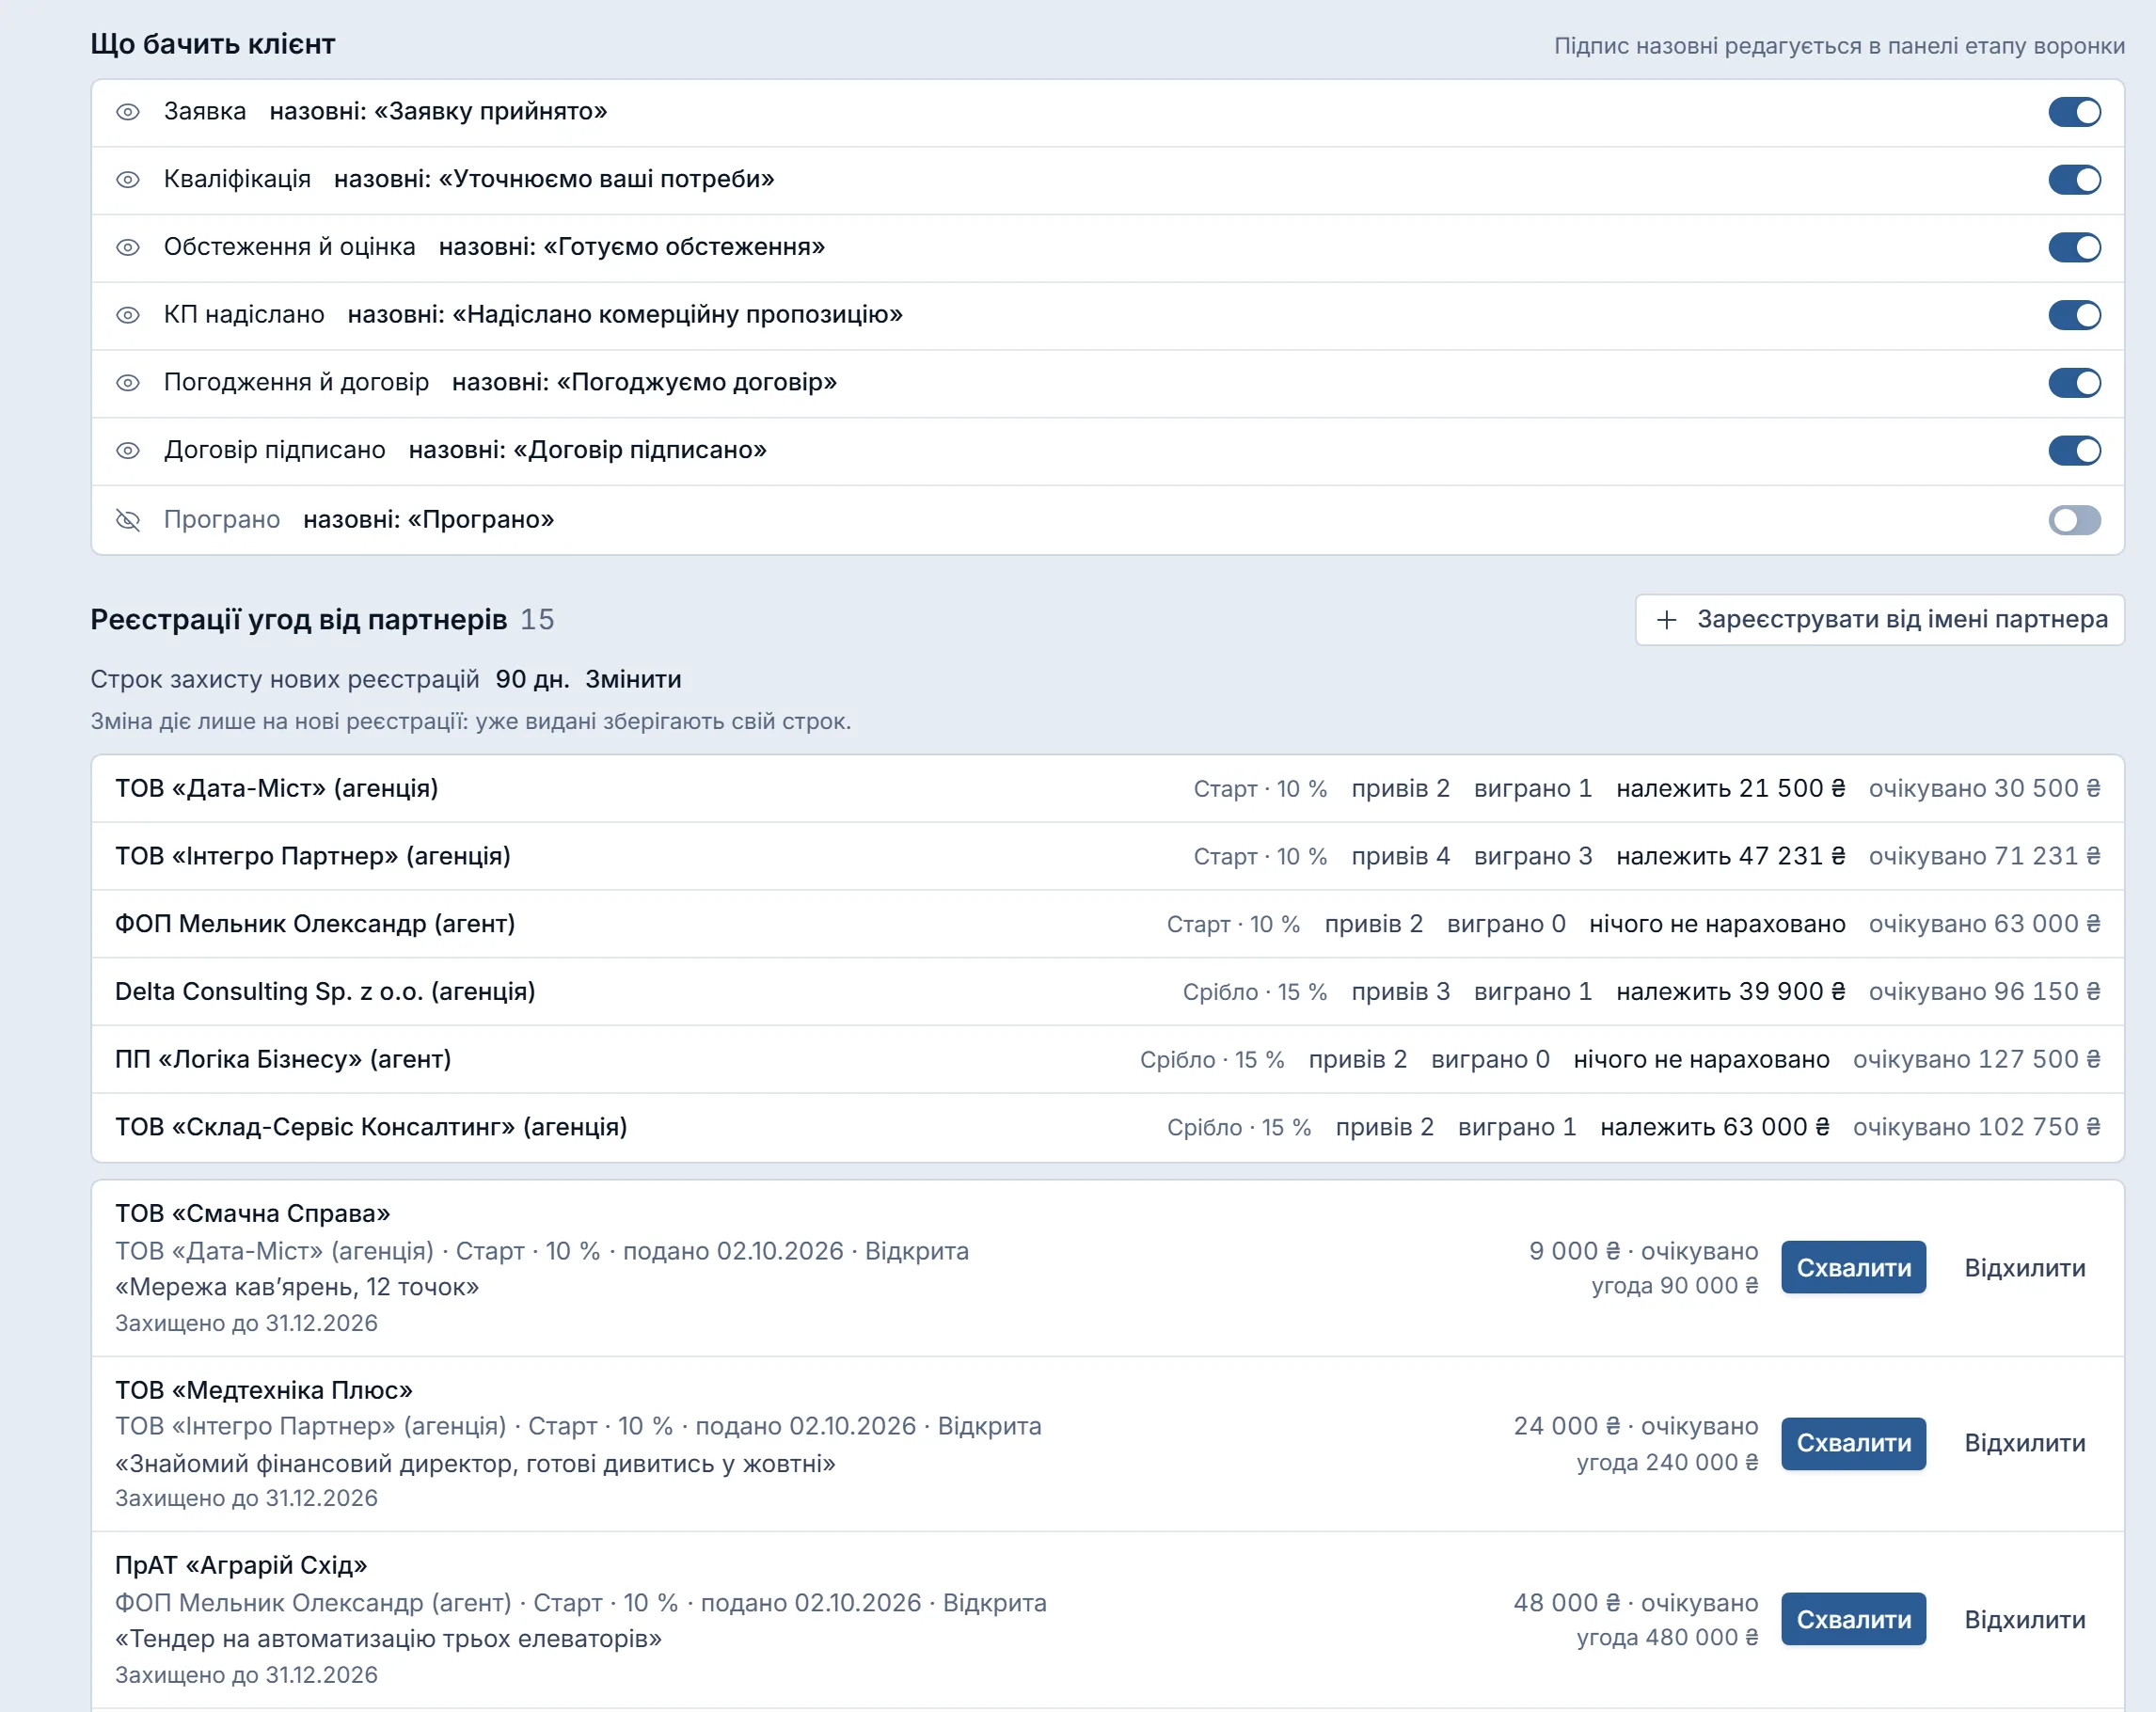Toggle the КП надіслано visibility switch

coord(2074,315)
